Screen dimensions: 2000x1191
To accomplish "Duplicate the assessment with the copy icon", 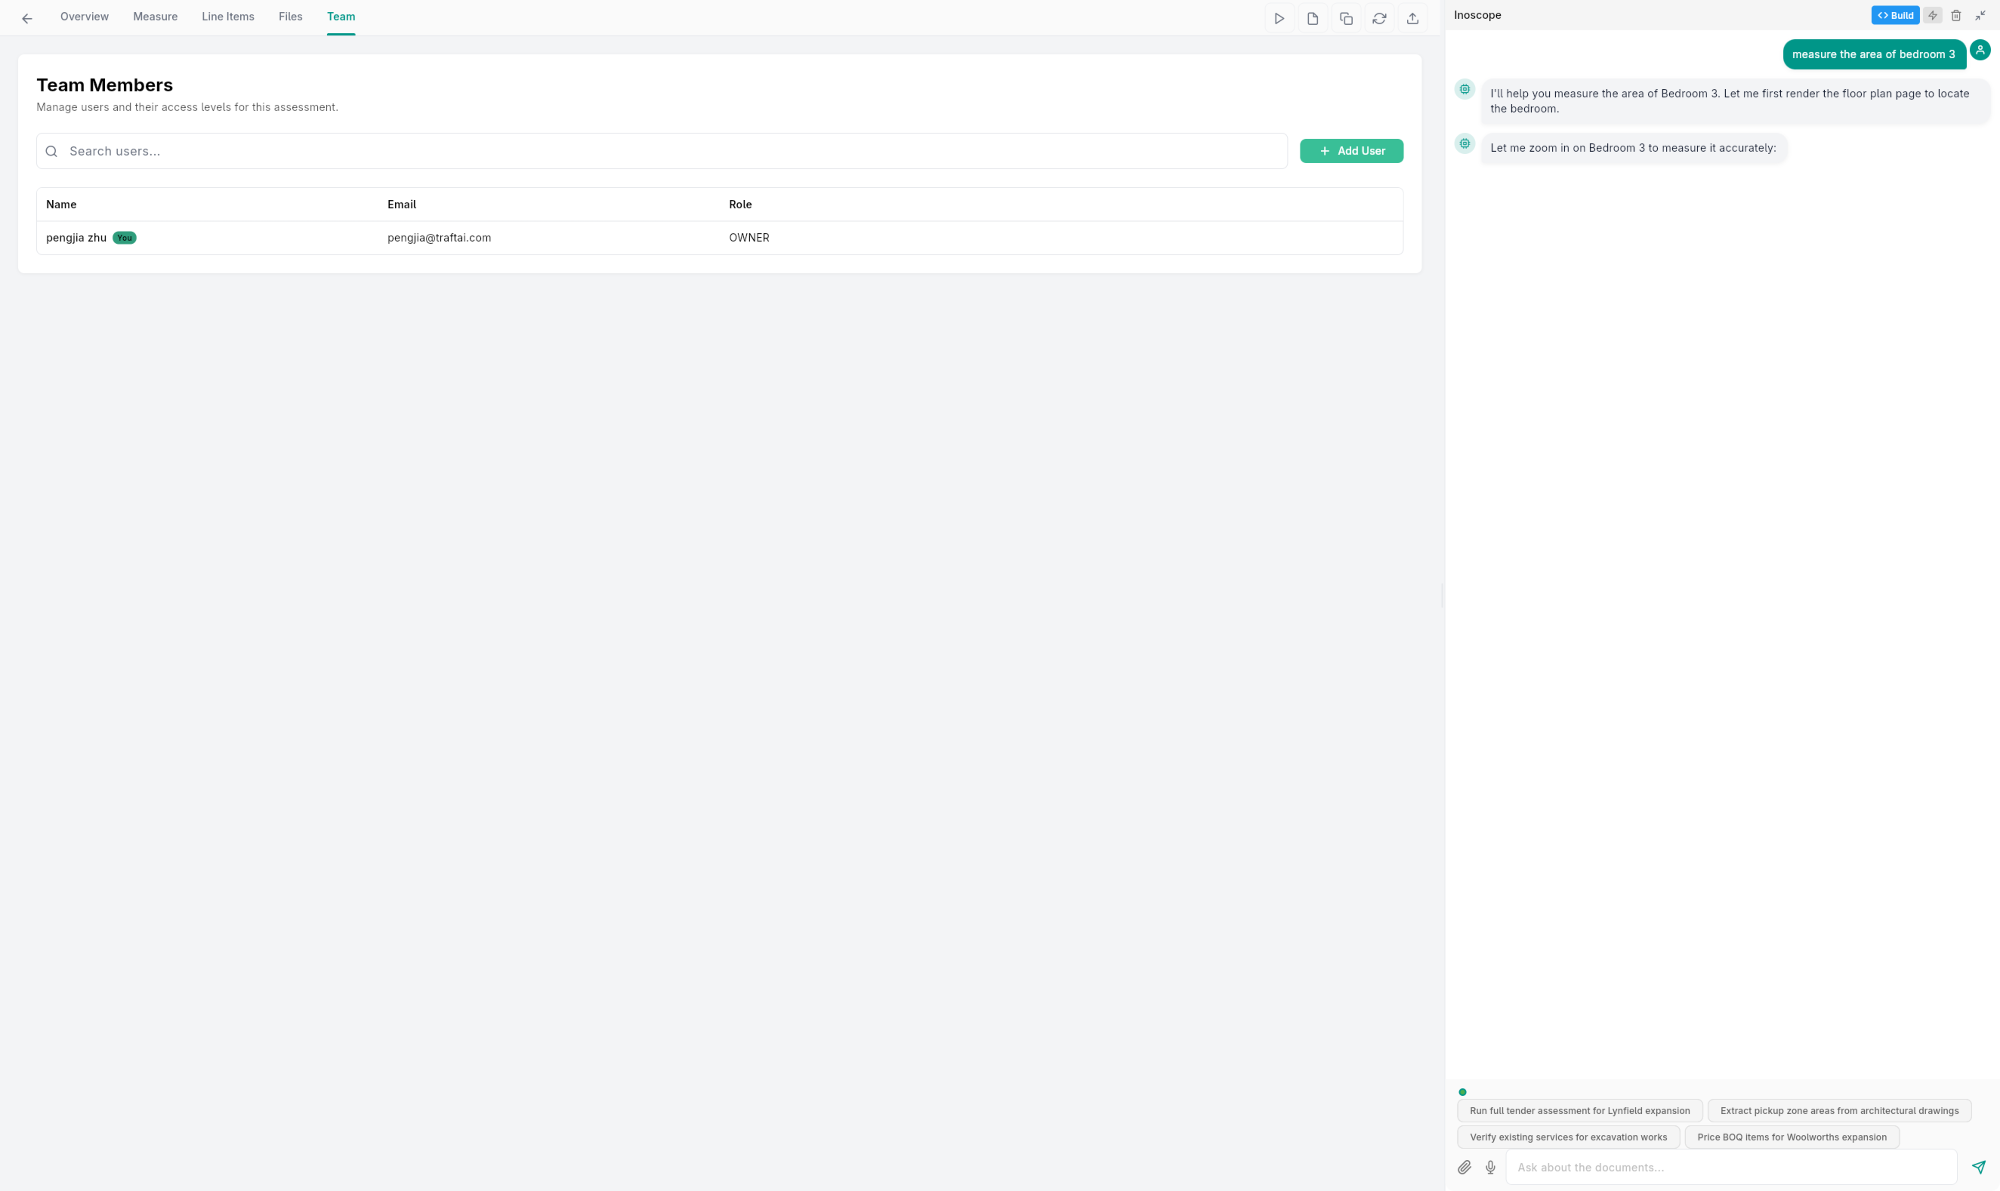I will (x=1345, y=17).
